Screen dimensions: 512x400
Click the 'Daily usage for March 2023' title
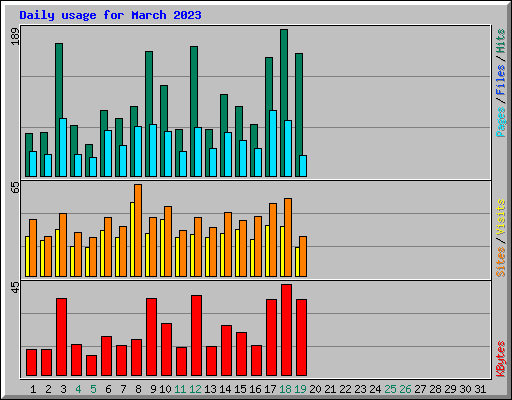[x=110, y=15]
